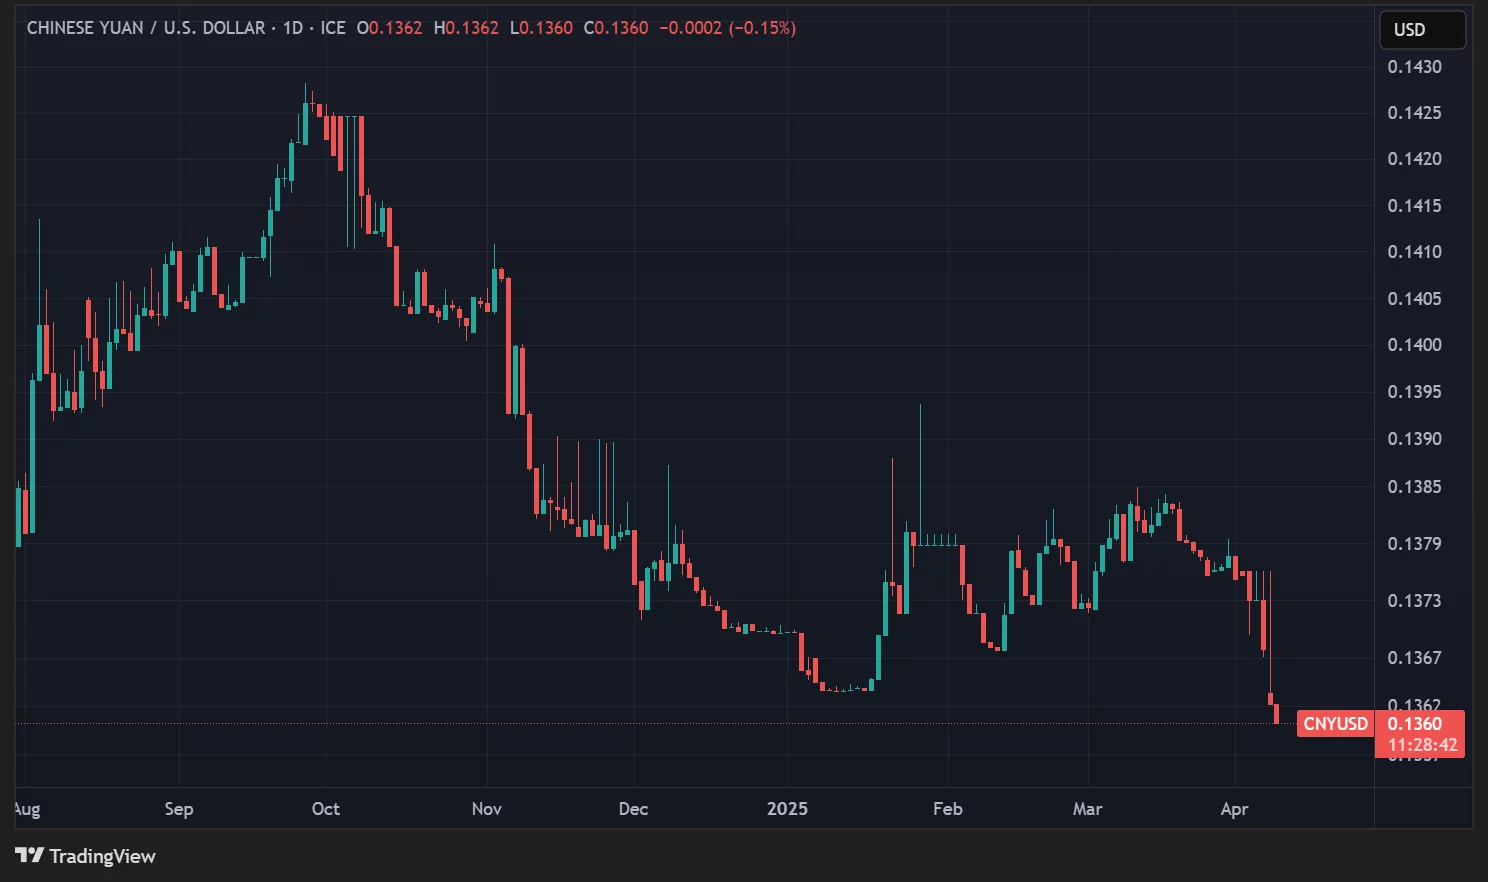Click the TradingView logo icon
This screenshot has height=882, width=1488.
pyautogui.click(x=30, y=855)
